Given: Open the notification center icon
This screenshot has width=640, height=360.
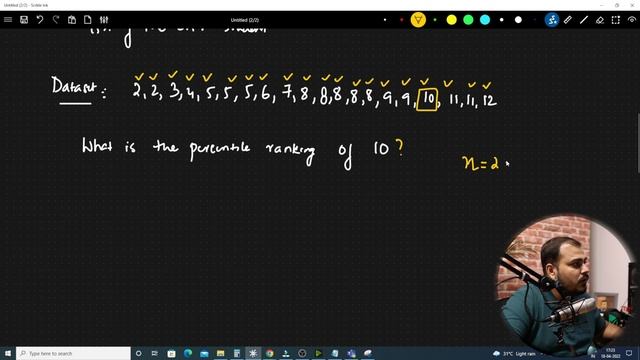Looking at the screenshot, I should click(x=629, y=353).
